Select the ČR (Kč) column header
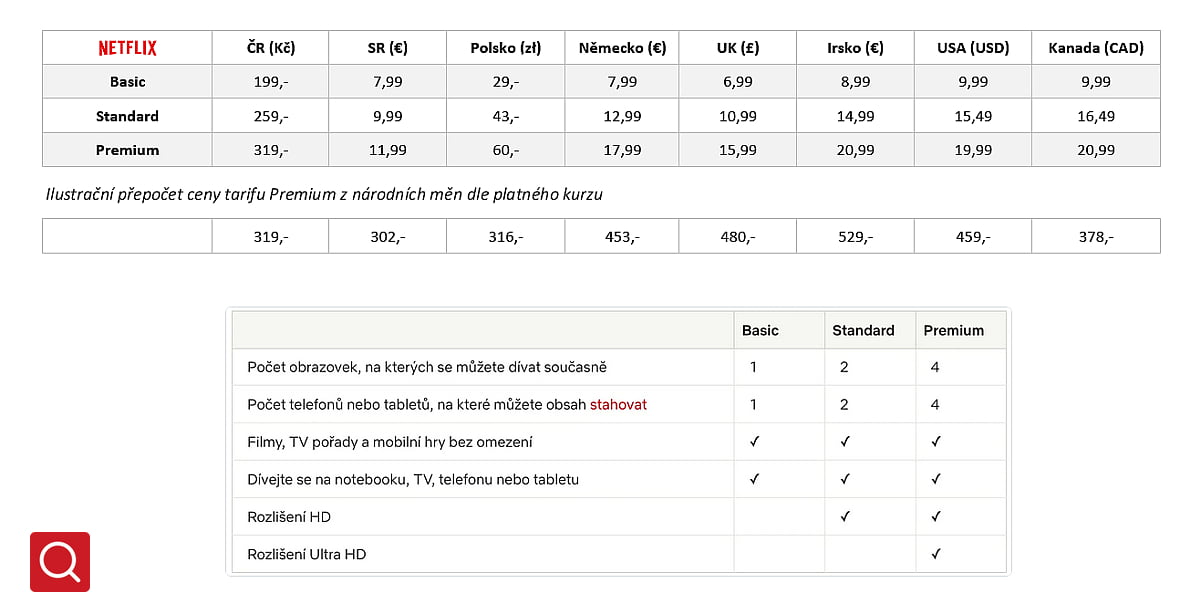This screenshot has width=1200, height=615. click(271, 48)
